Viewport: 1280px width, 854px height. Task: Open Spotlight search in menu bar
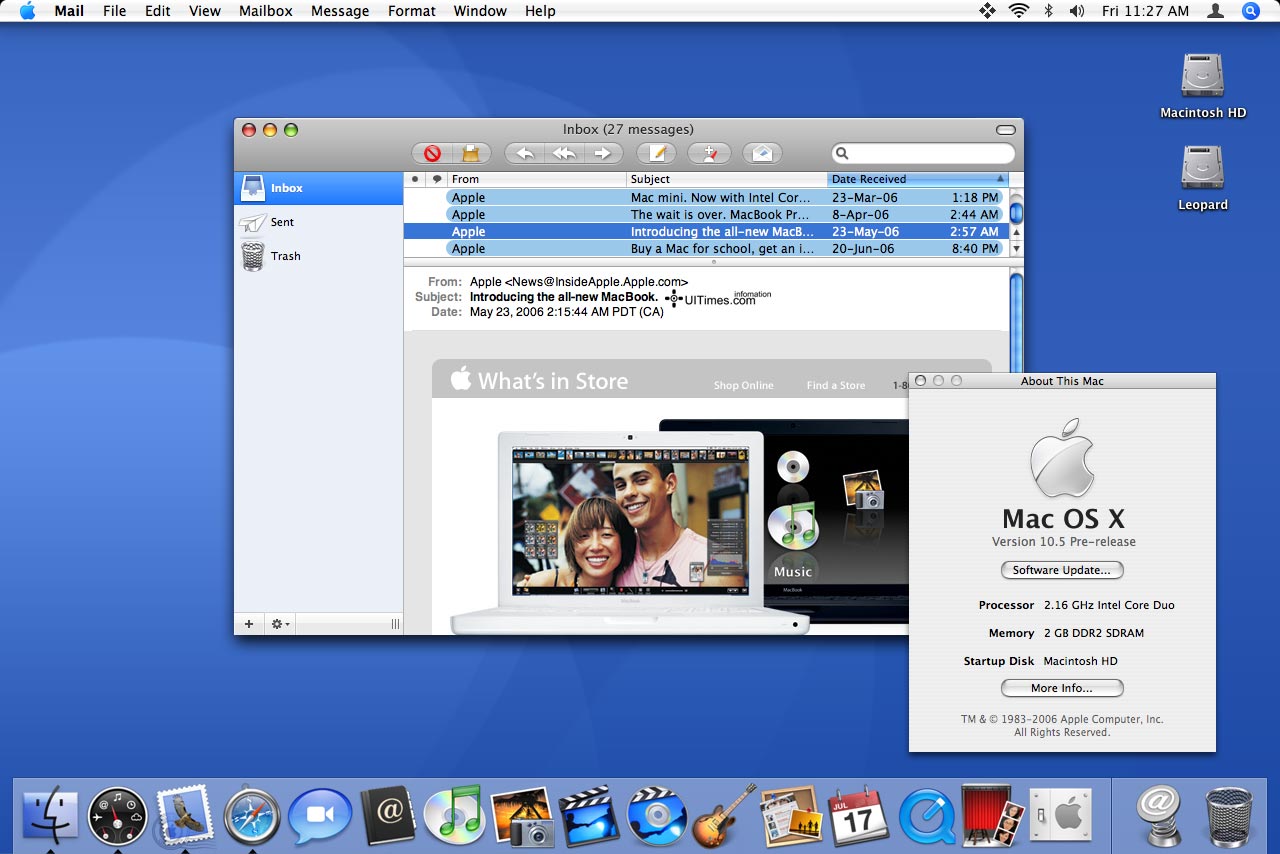[x=1250, y=11]
